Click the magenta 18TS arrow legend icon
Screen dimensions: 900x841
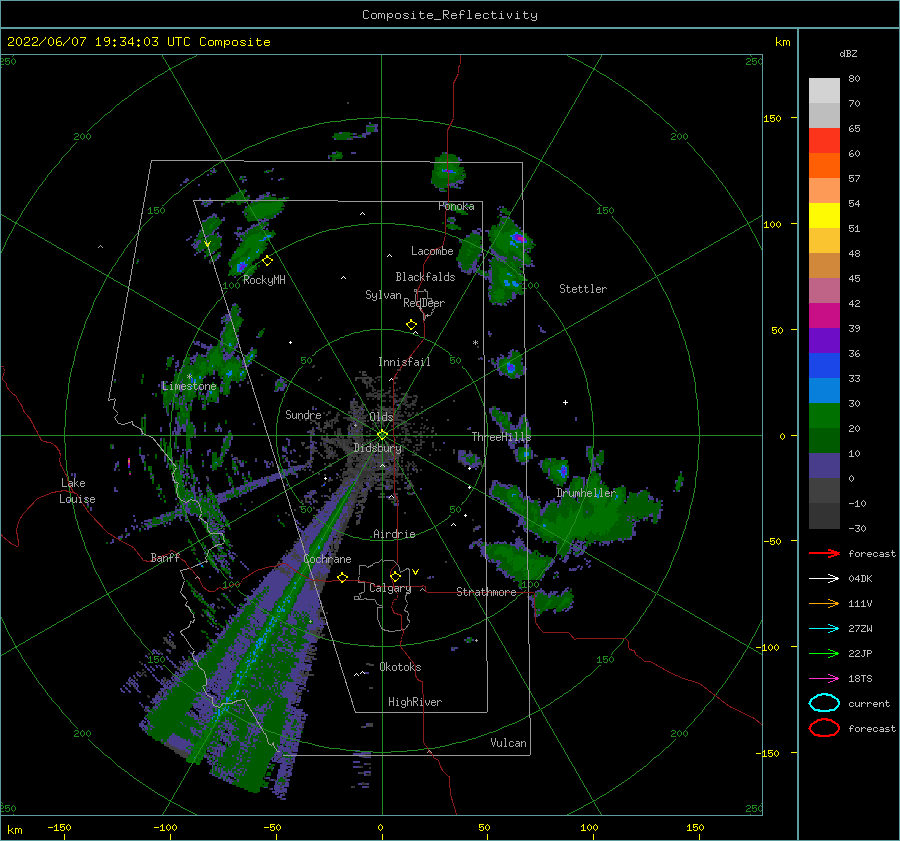[824, 679]
